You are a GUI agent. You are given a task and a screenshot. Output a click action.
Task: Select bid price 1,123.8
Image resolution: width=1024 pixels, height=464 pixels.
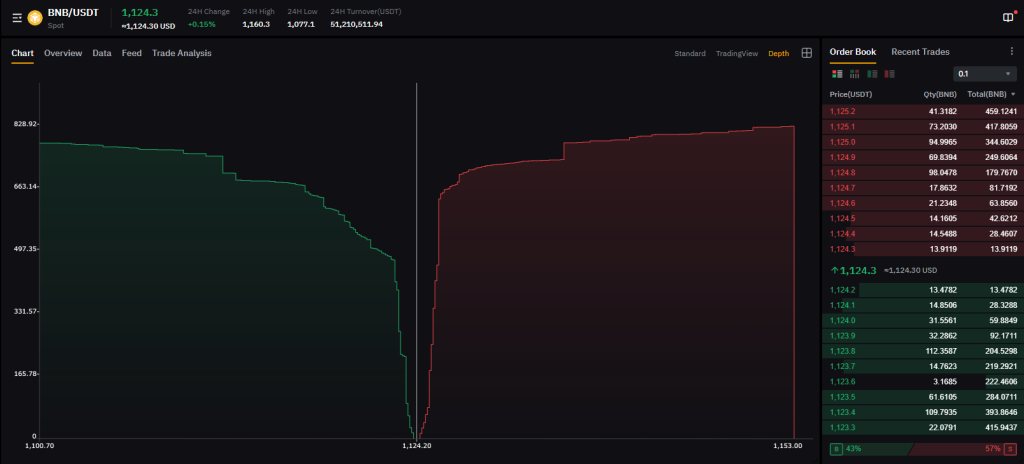pos(842,352)
